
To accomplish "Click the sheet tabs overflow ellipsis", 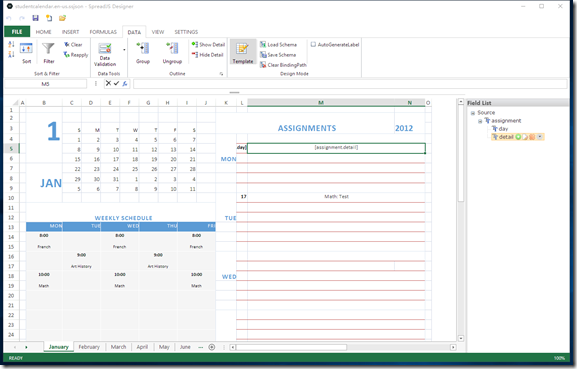I will click(x=201, y=347).
